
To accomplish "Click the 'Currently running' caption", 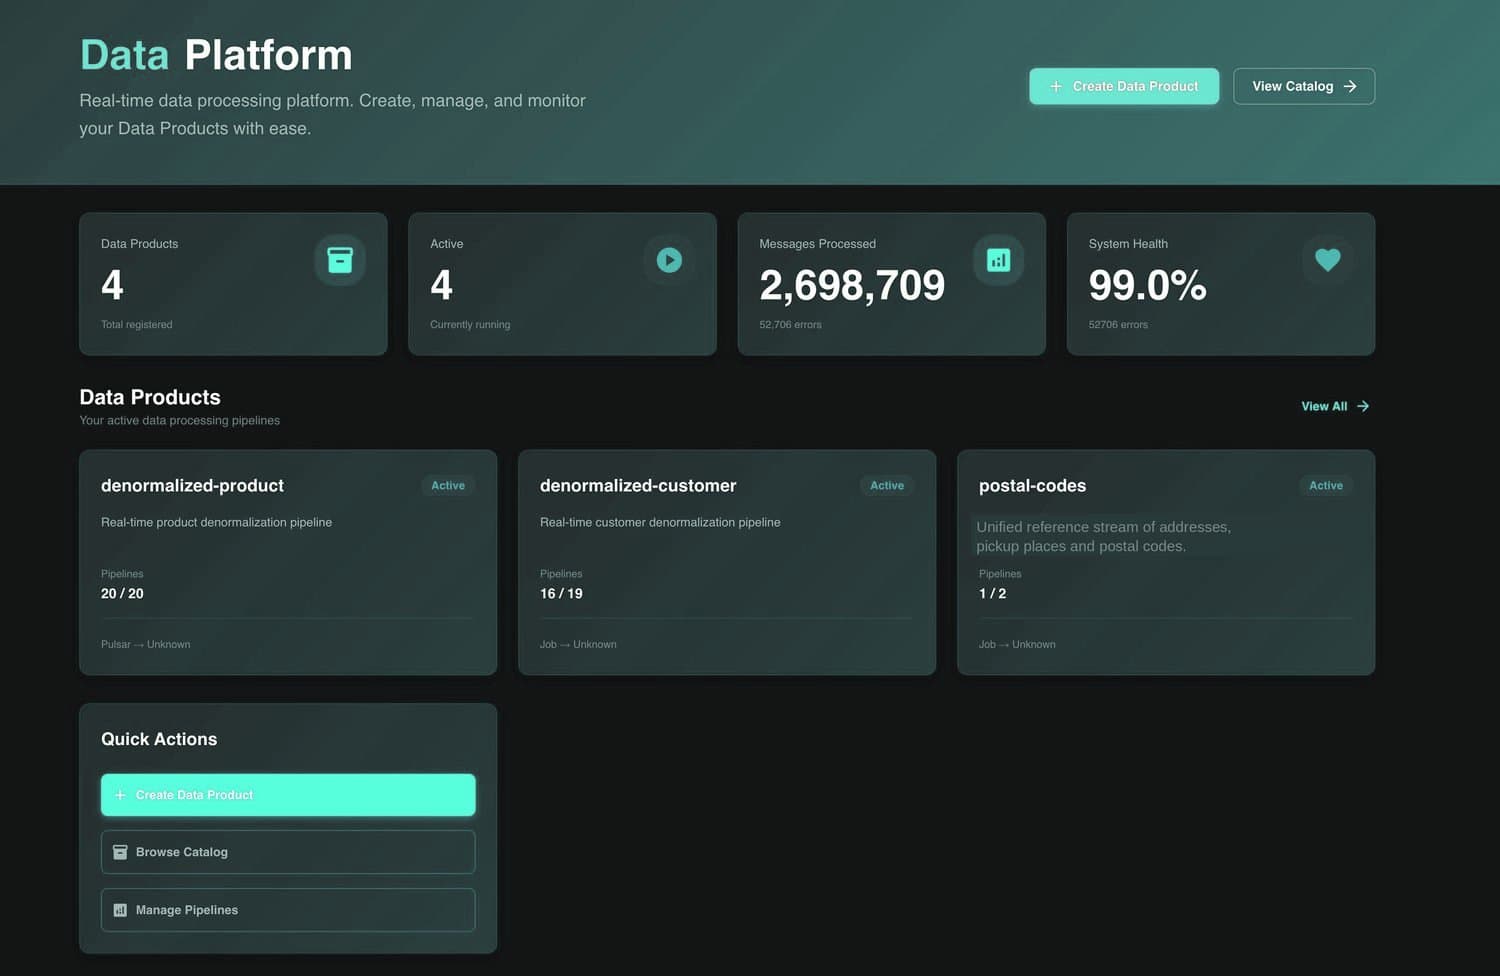I will pos(470,325).
